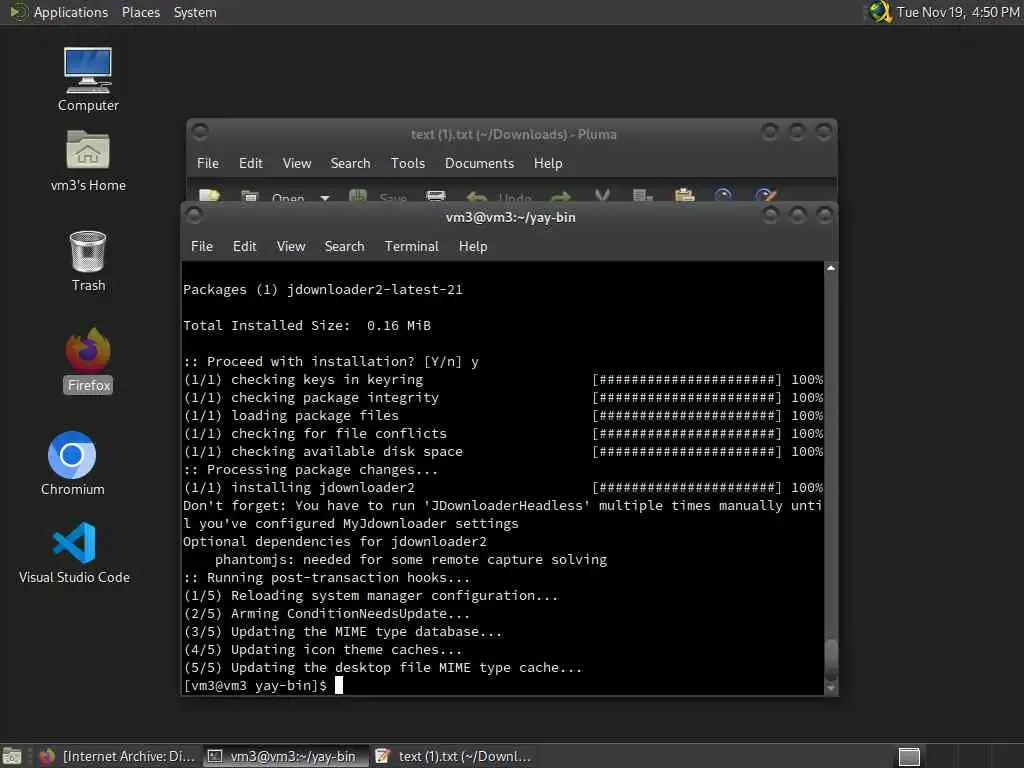Click Pluma window menu button at title left
The width and height of the screenshot is (1024, 768).
pos(200,132)
